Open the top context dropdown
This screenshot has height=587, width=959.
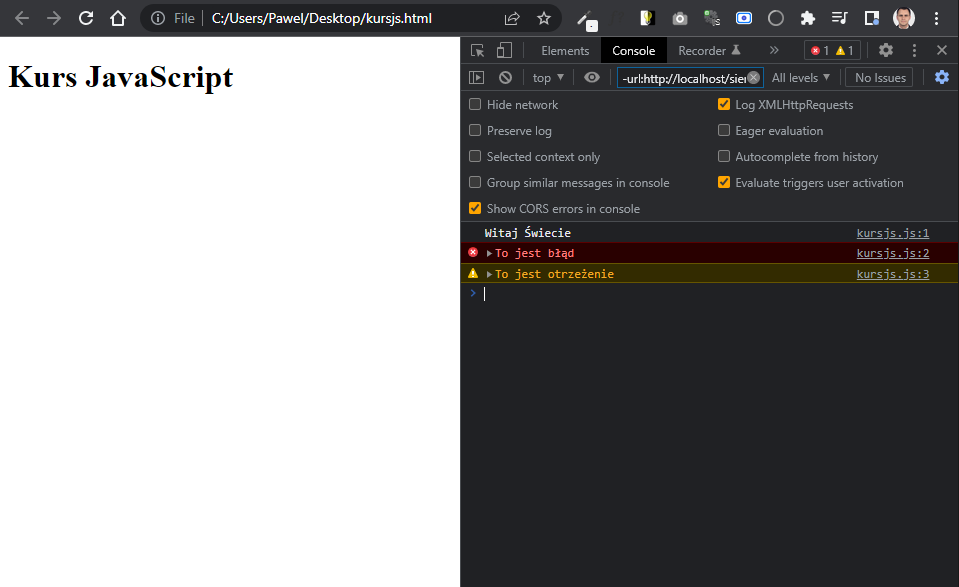coord(548,78)
